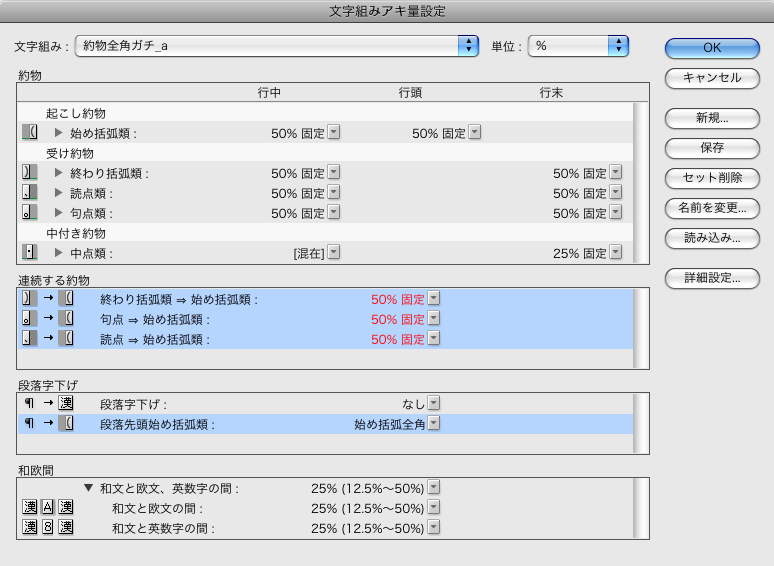Open 終わり括弧類 行中 value dropdown

pyautogui.click(x=334, y=172)
